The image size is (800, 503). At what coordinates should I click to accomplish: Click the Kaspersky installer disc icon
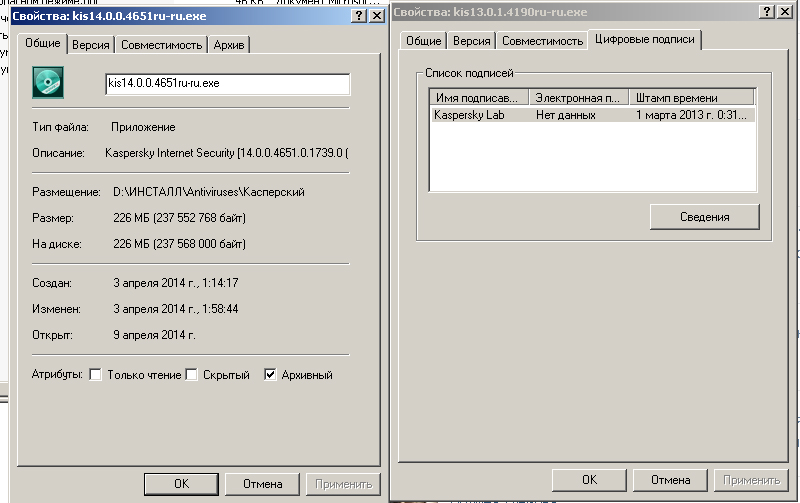pyautogui.click(x=48, y=82)
